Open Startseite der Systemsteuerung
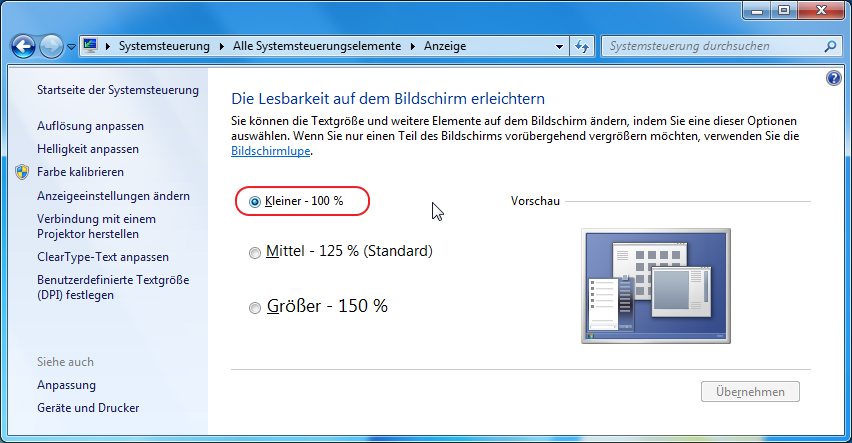Screen dimensions: 852x443 (118, 90)
